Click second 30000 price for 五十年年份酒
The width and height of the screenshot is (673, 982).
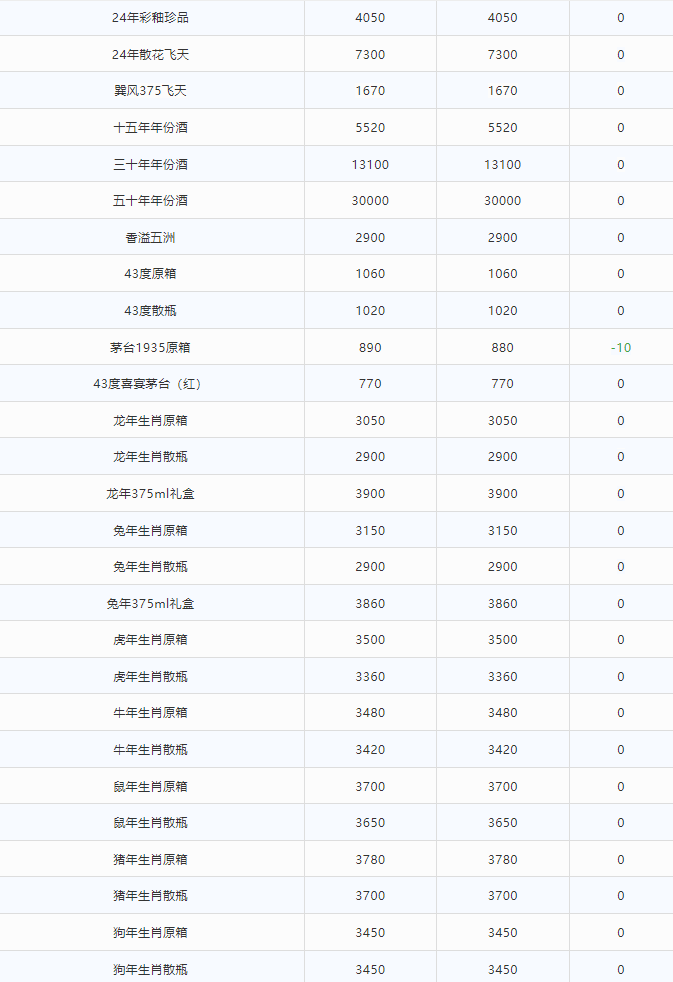pyautogui.click(x=503, y=201)
